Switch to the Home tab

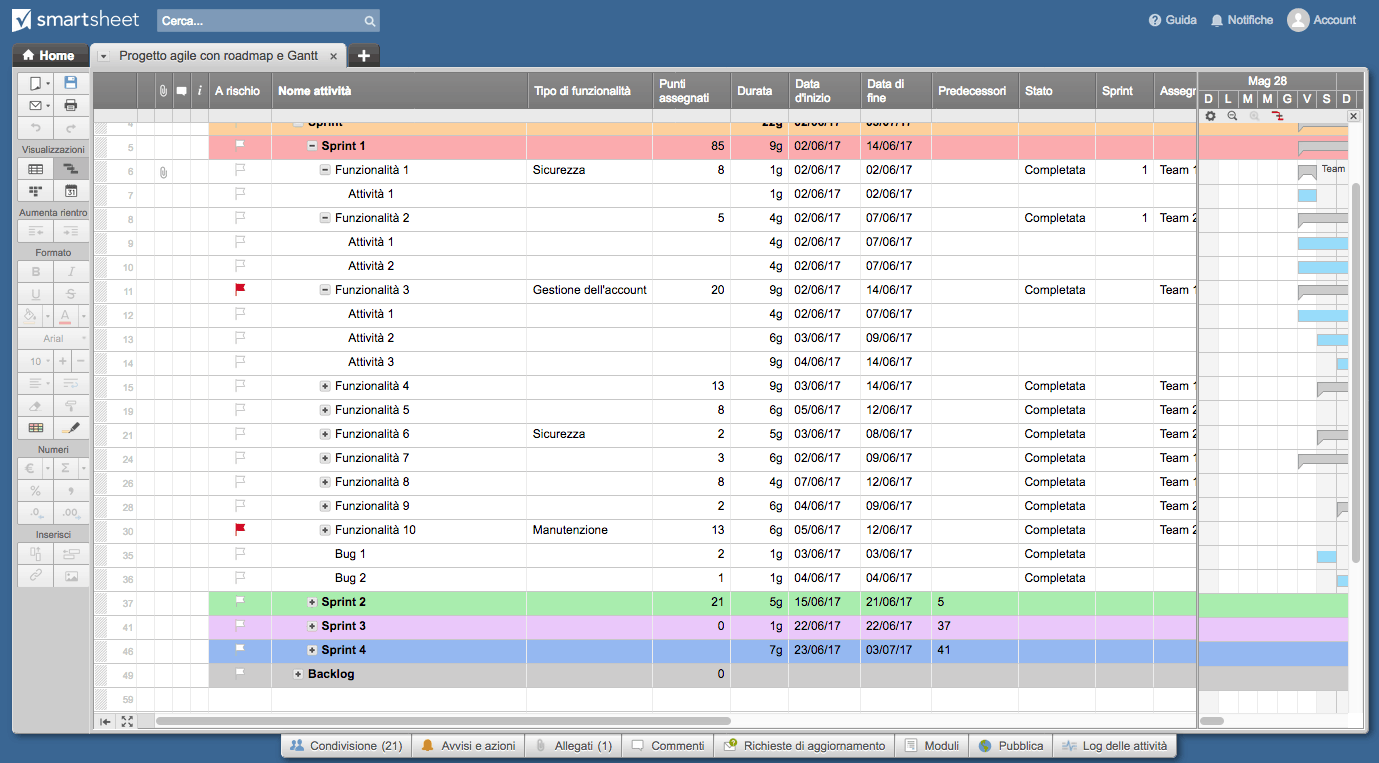point(49,55)
